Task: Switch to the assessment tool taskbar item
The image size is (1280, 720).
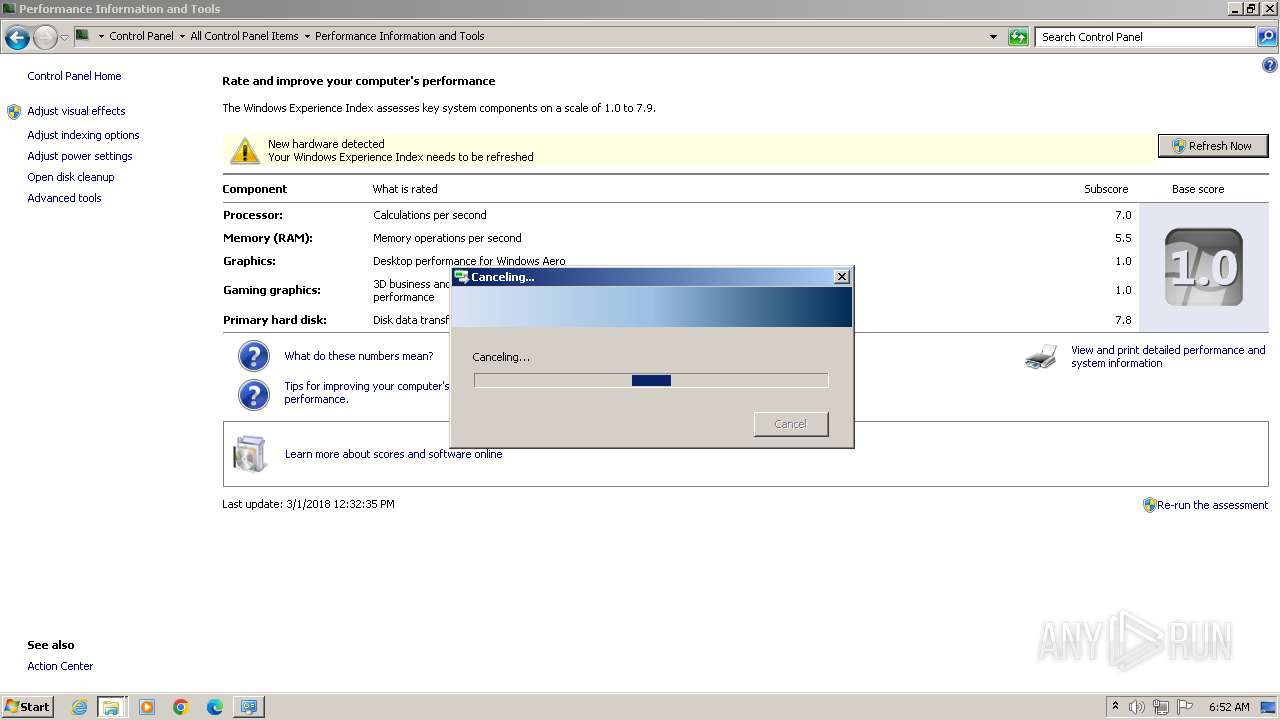Action: (249, 707)
